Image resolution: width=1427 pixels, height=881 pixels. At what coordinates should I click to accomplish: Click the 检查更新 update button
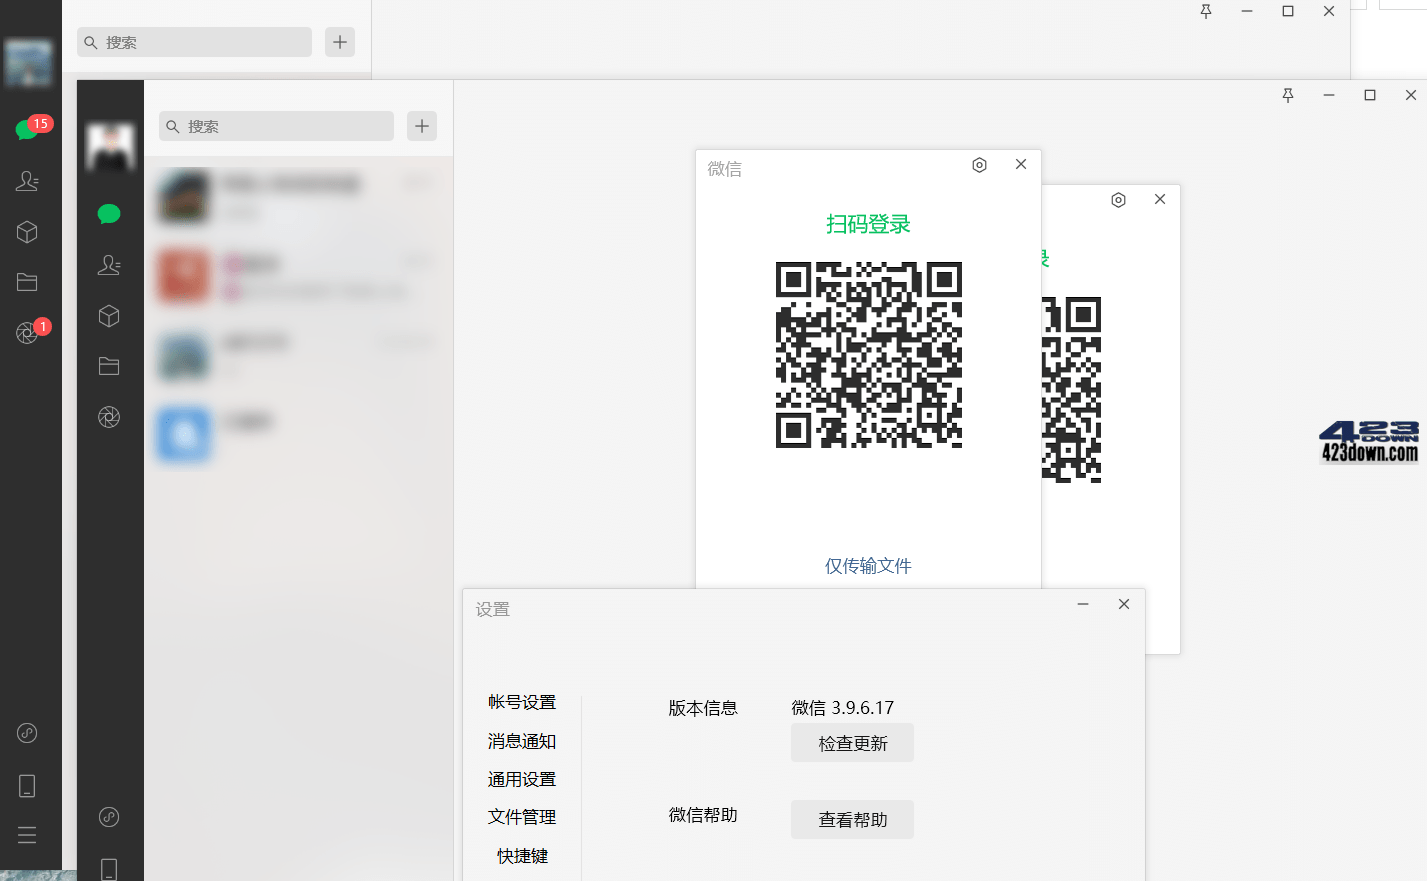852,742
